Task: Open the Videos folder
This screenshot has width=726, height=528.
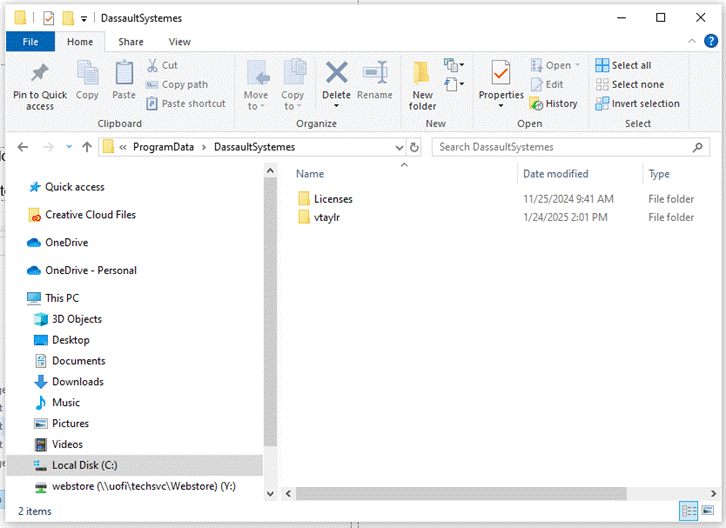Action: (x=67, y=444)
